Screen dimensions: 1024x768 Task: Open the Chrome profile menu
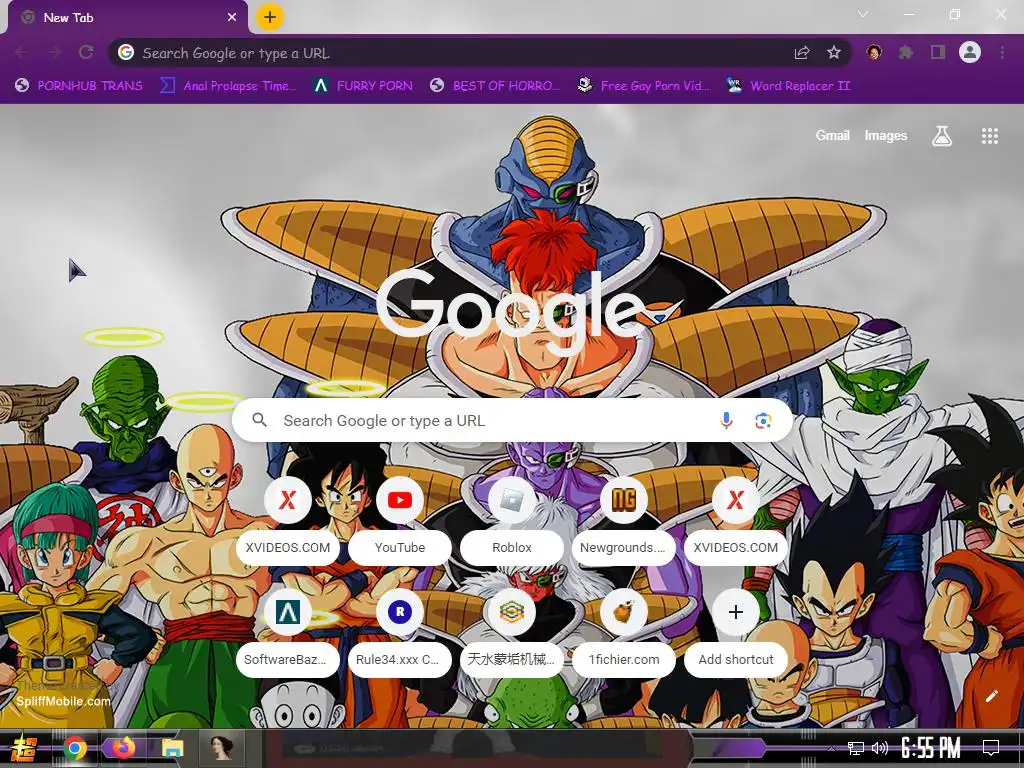[970, 52]
